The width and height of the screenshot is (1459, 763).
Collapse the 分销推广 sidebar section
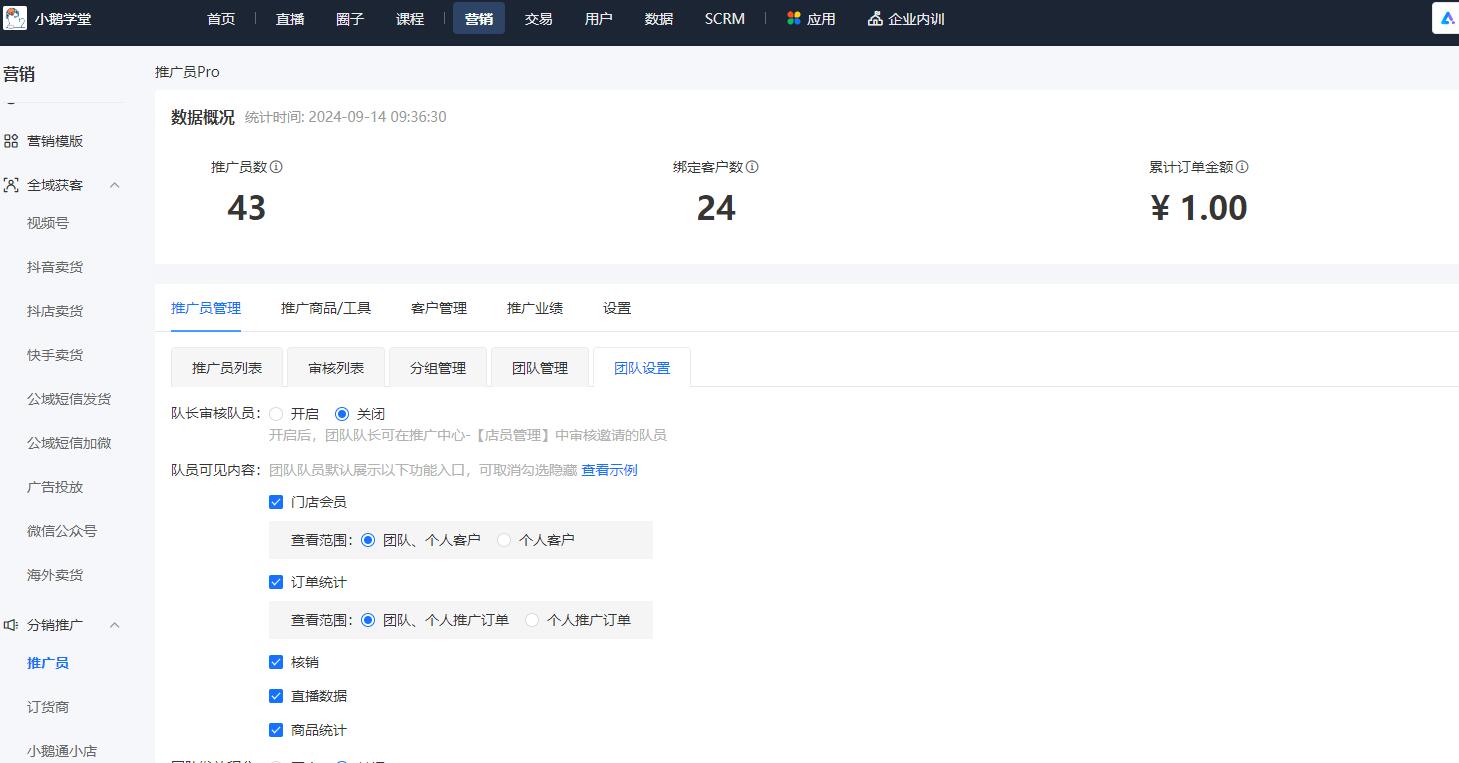(116, 624)
